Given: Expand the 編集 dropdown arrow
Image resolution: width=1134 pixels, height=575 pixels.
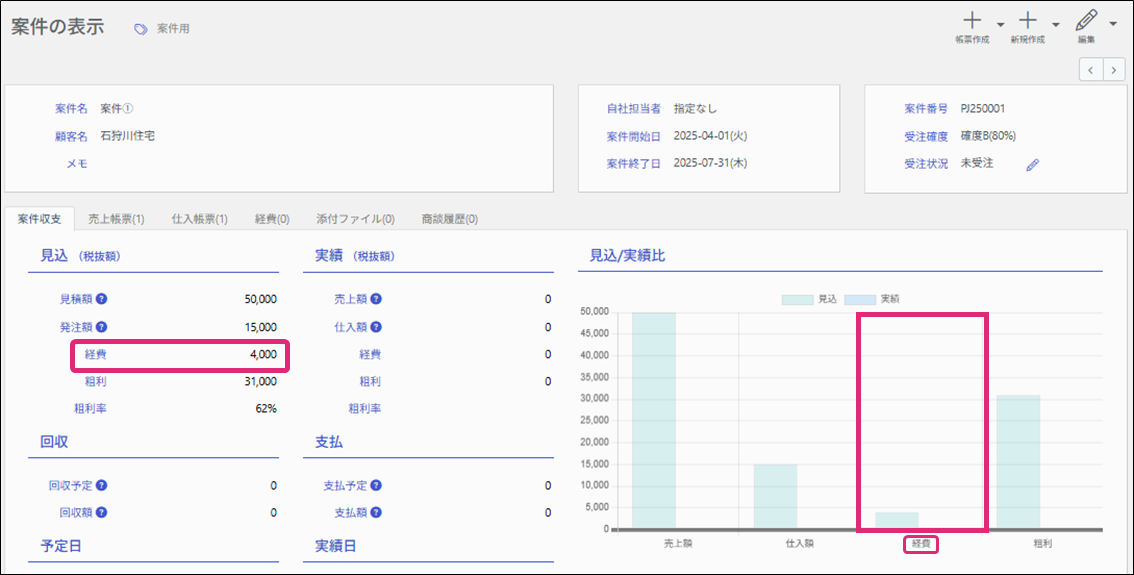Looking at the screenshot, I should point(1113,24).
